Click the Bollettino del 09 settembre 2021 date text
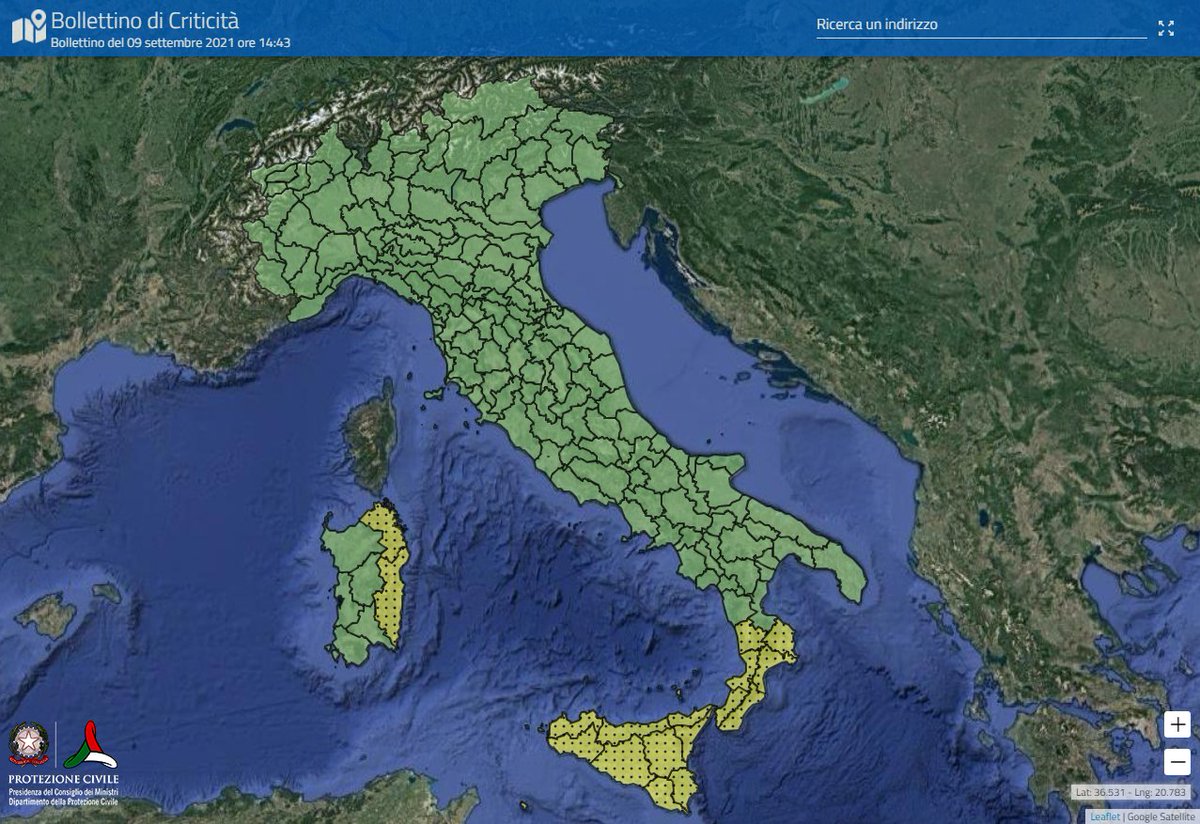Viewport: 1200px width, 824px height. pyautogui.click(x=171, y=43)
